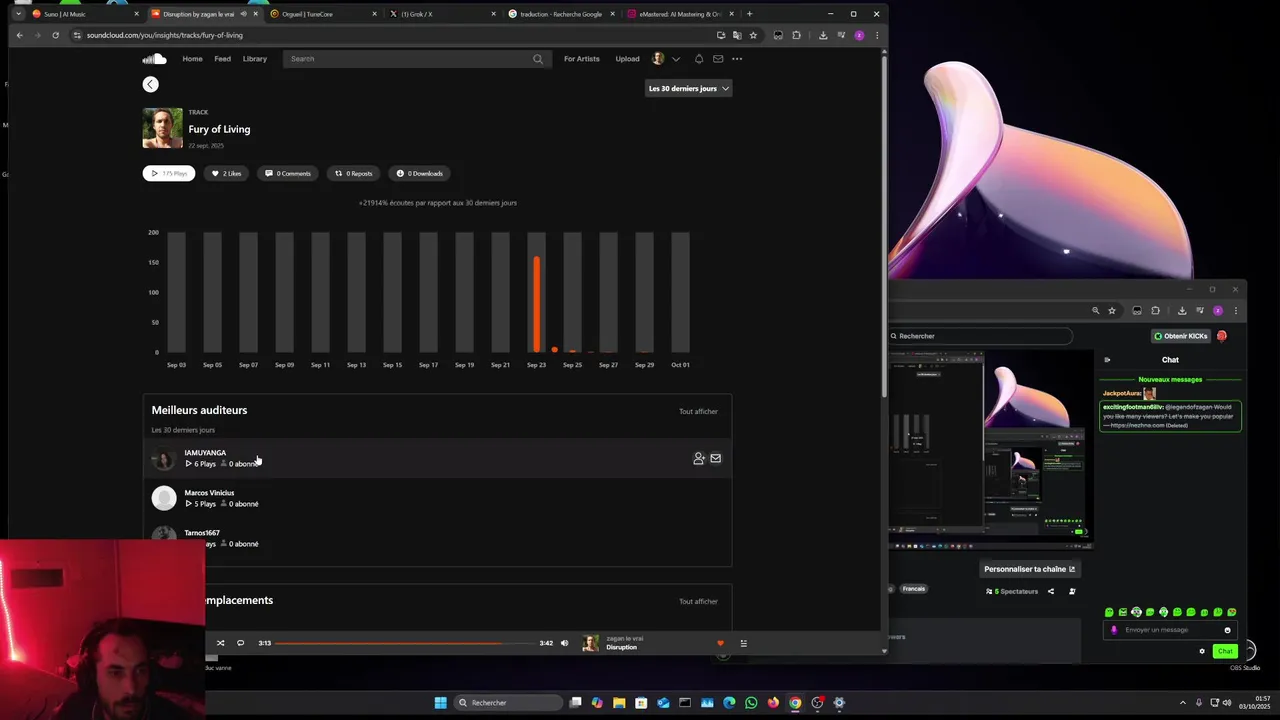Open Firefox from the taskbar

click(x=773, y=702)
